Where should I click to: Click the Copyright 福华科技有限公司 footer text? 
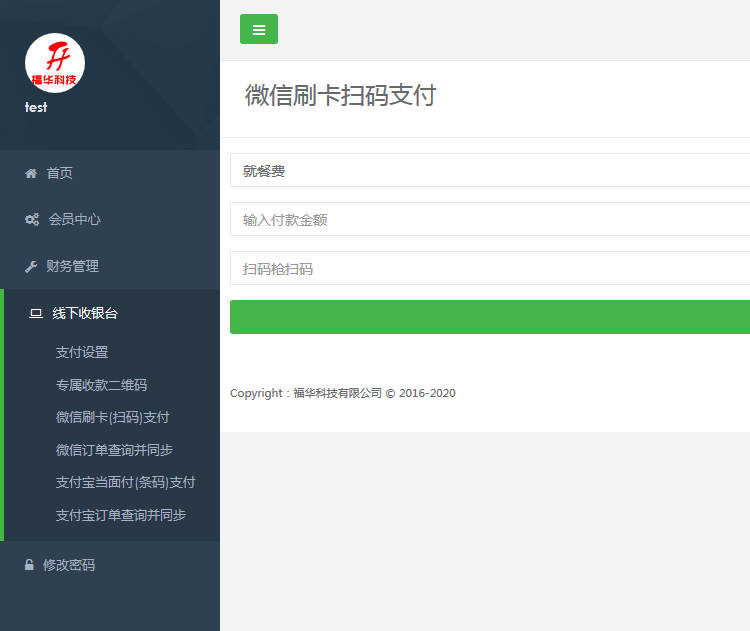(342, 393)
